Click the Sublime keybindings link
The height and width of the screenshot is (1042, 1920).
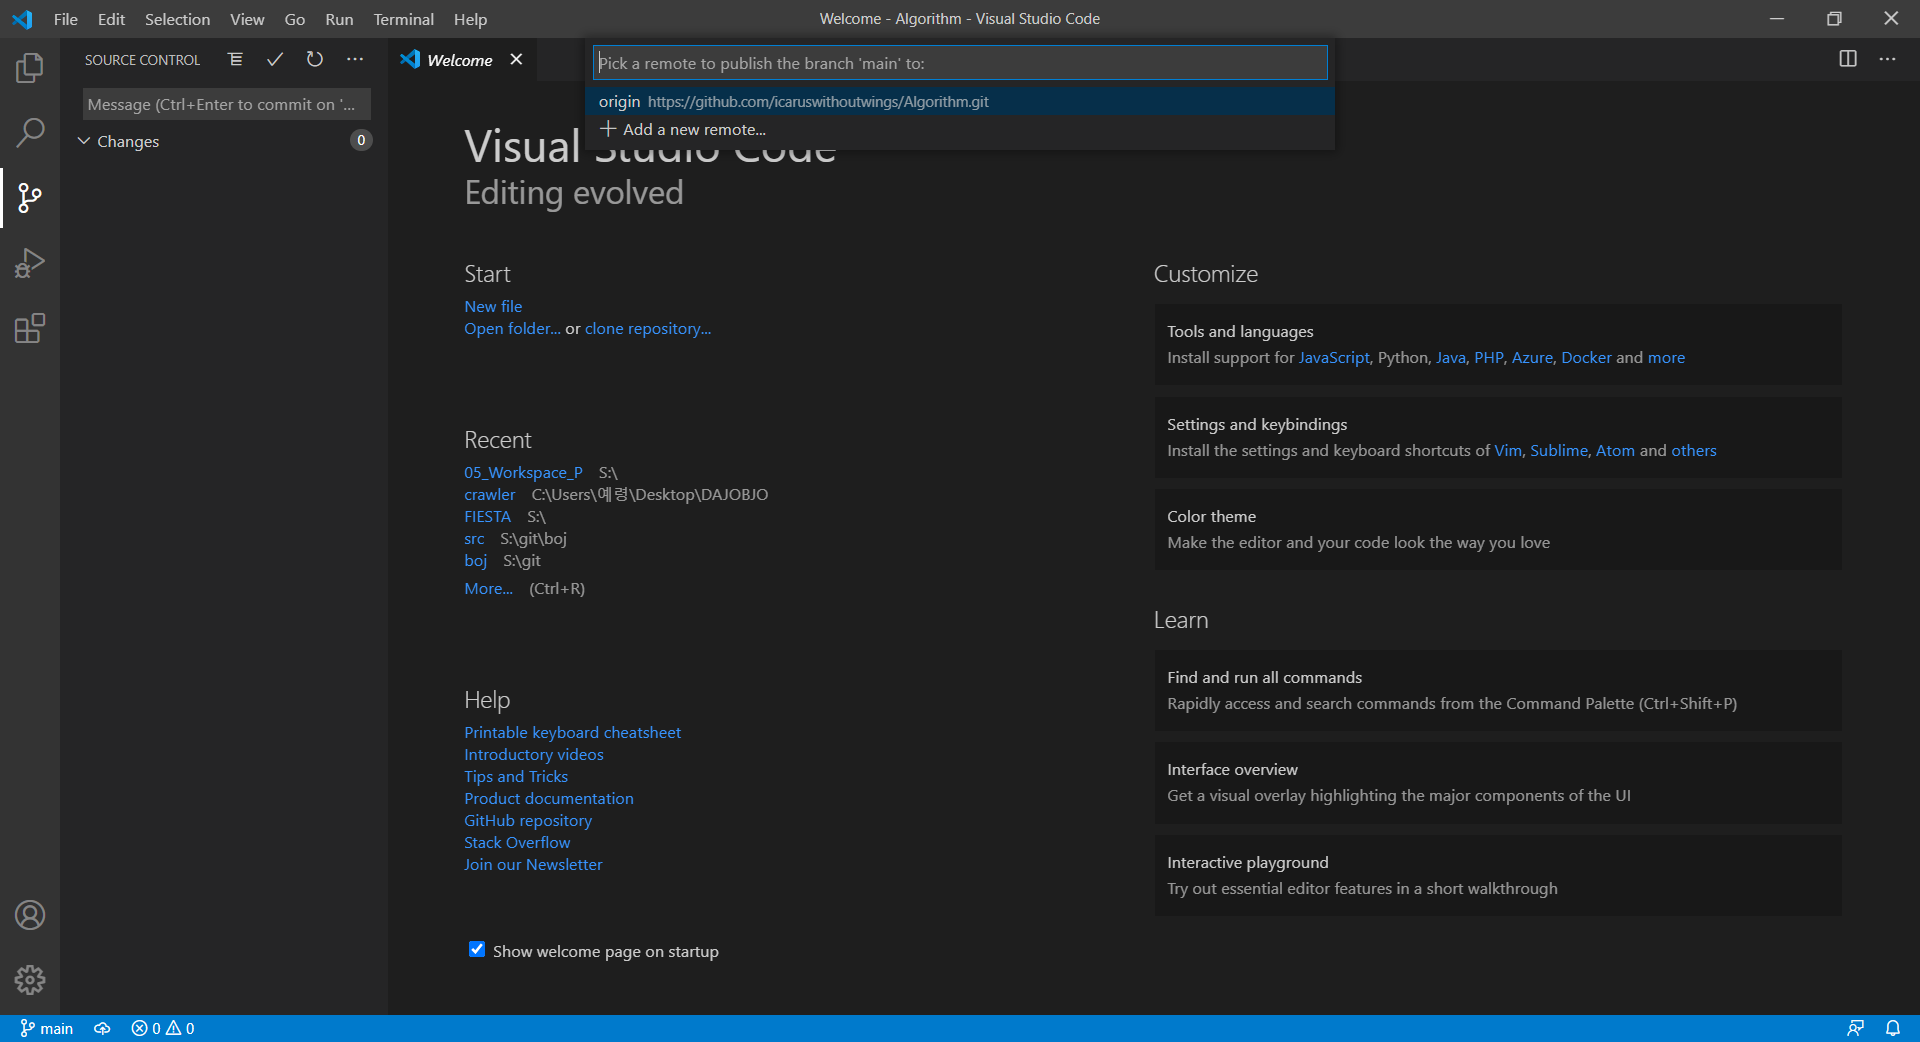tap(1558, 450)
